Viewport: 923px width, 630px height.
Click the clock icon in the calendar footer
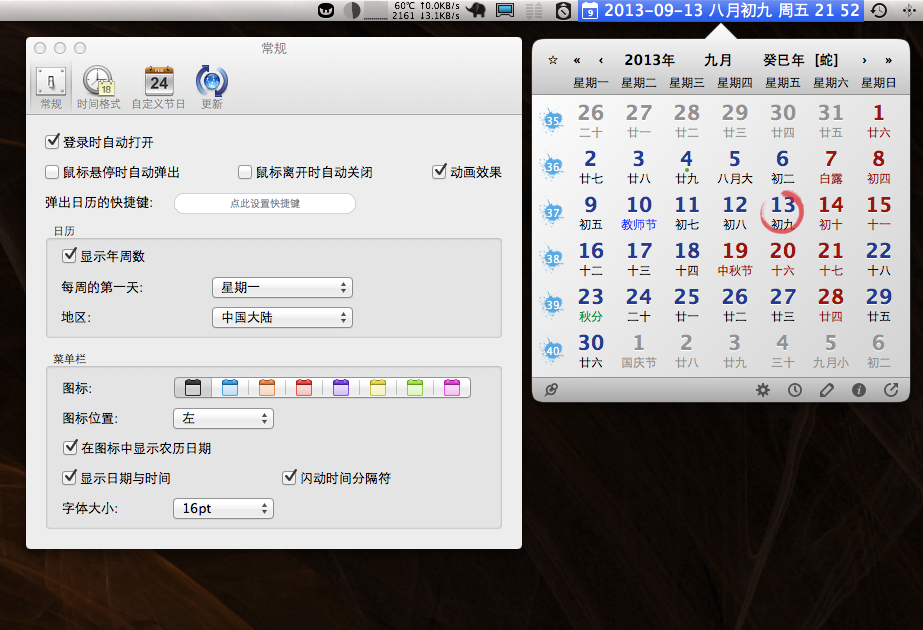795,390
